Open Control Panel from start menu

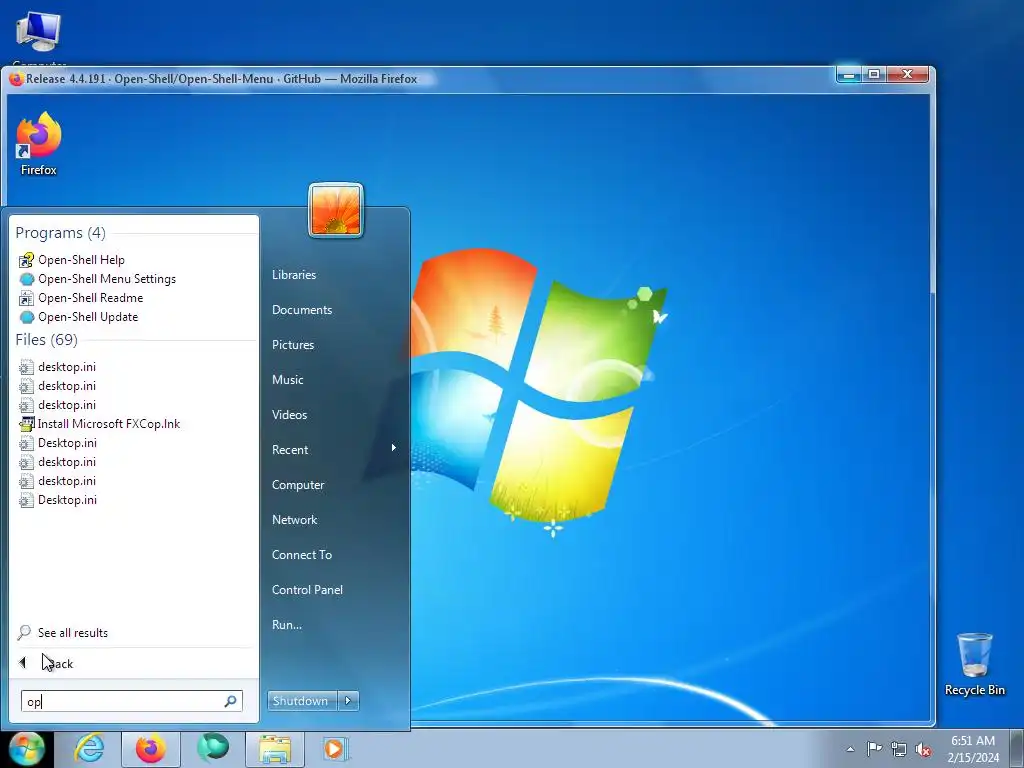(x=307, y=590)
